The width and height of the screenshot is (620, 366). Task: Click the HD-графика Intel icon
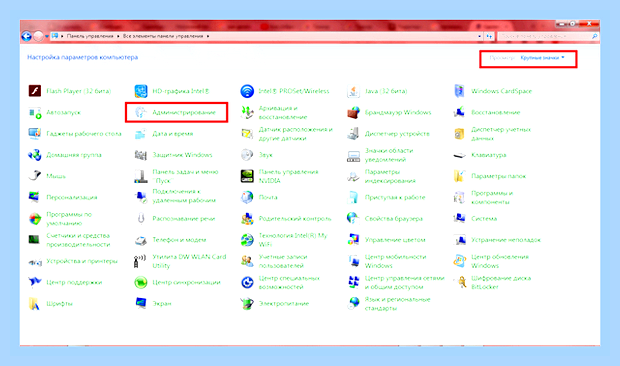[141, 91]
